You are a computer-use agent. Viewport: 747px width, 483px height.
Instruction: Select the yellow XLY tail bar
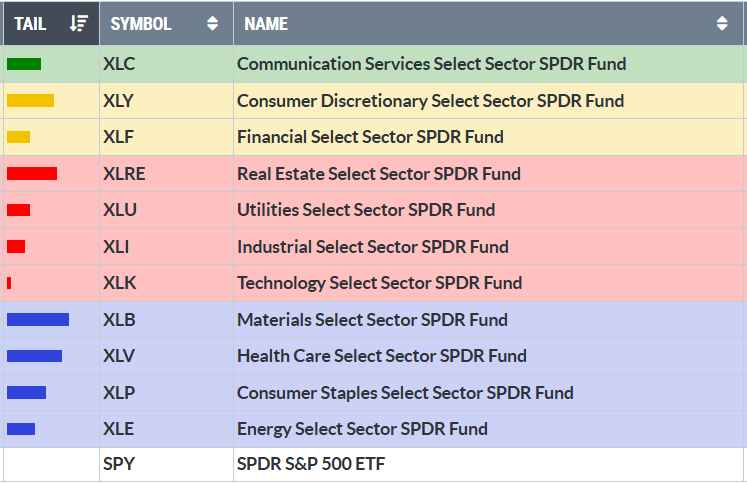point(30,101)
